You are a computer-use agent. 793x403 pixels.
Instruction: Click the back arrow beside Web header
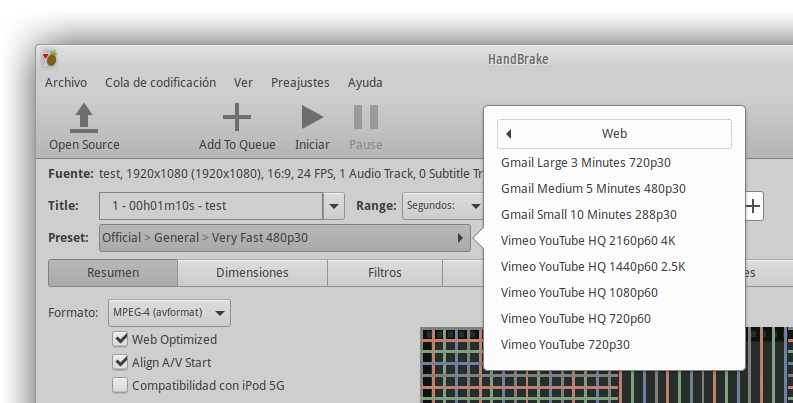coord(508,134)
